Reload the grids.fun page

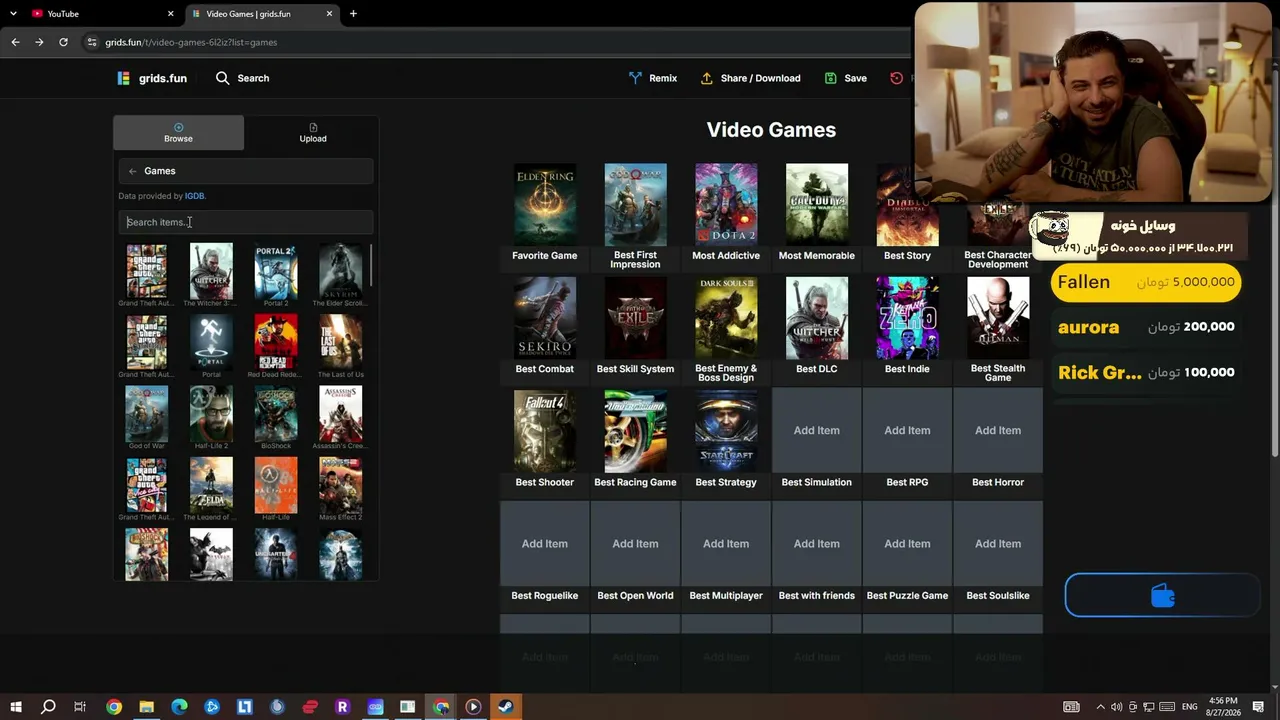click(63, 42)
